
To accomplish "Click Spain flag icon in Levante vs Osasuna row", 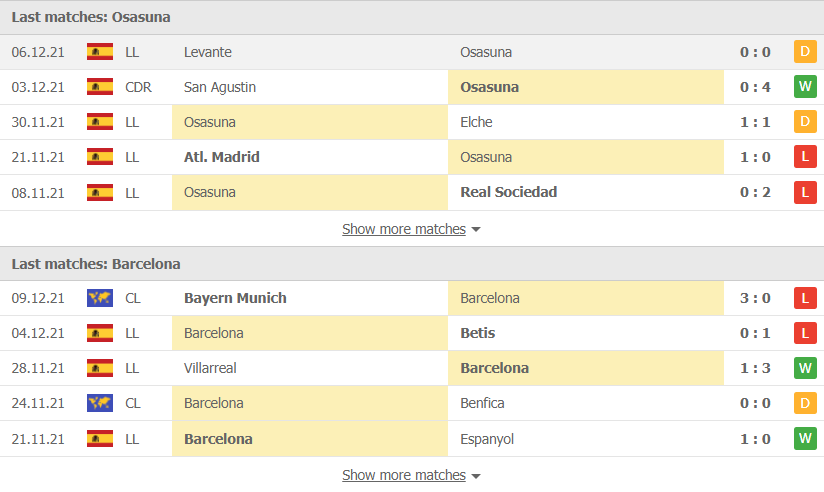I will (100, 52).
